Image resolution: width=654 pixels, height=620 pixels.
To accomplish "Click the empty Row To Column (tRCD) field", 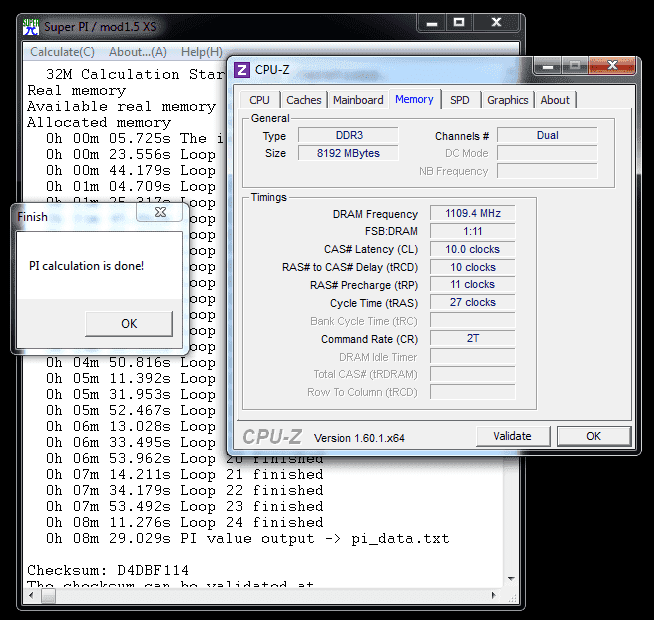I will point(473,392).
